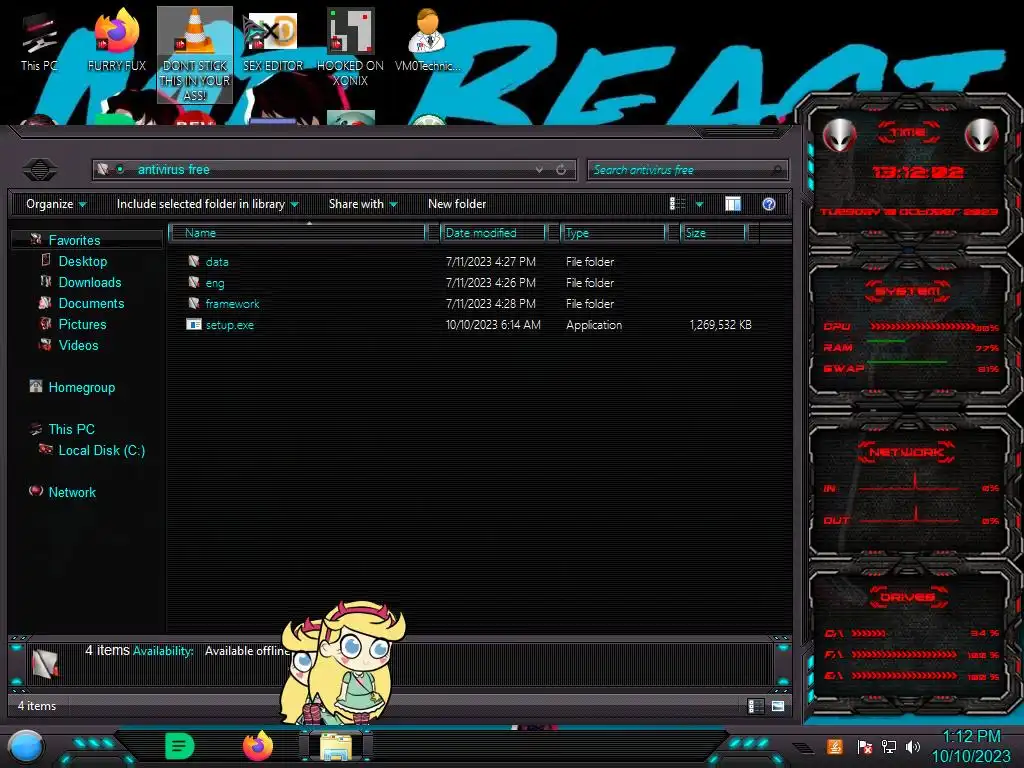Open the view options dropdown arrow
This screenshot has width=1024, height=768.
[x=699, y=204]
